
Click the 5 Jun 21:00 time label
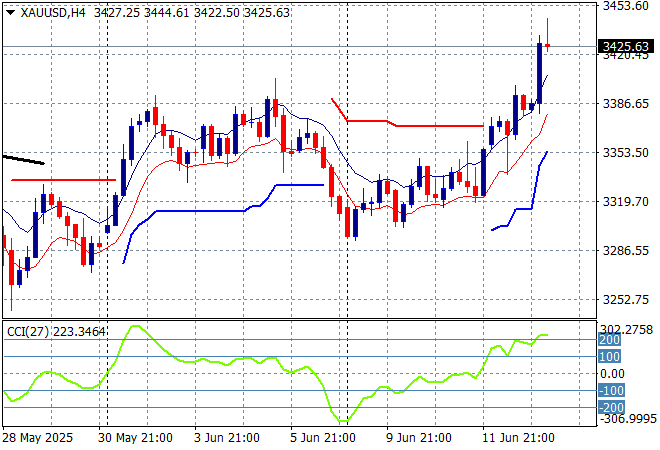[x=323, y=438]
